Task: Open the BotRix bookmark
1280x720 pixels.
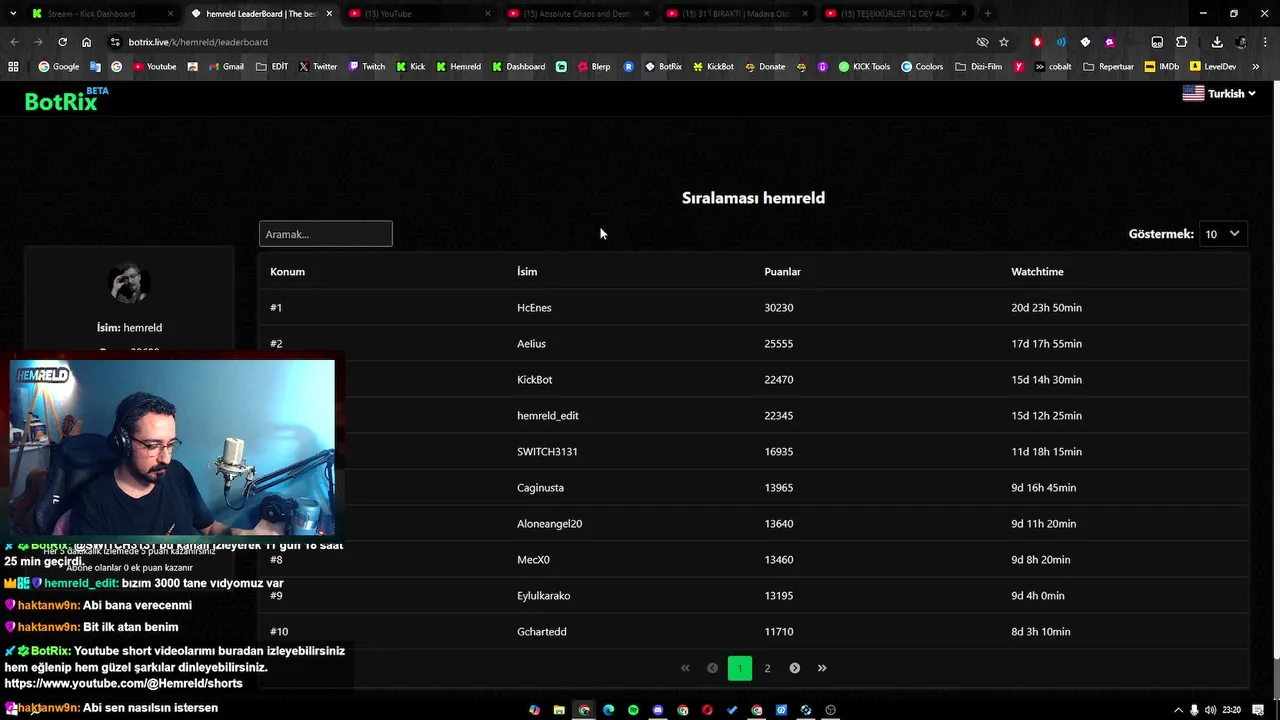Action: coord(663,67)
